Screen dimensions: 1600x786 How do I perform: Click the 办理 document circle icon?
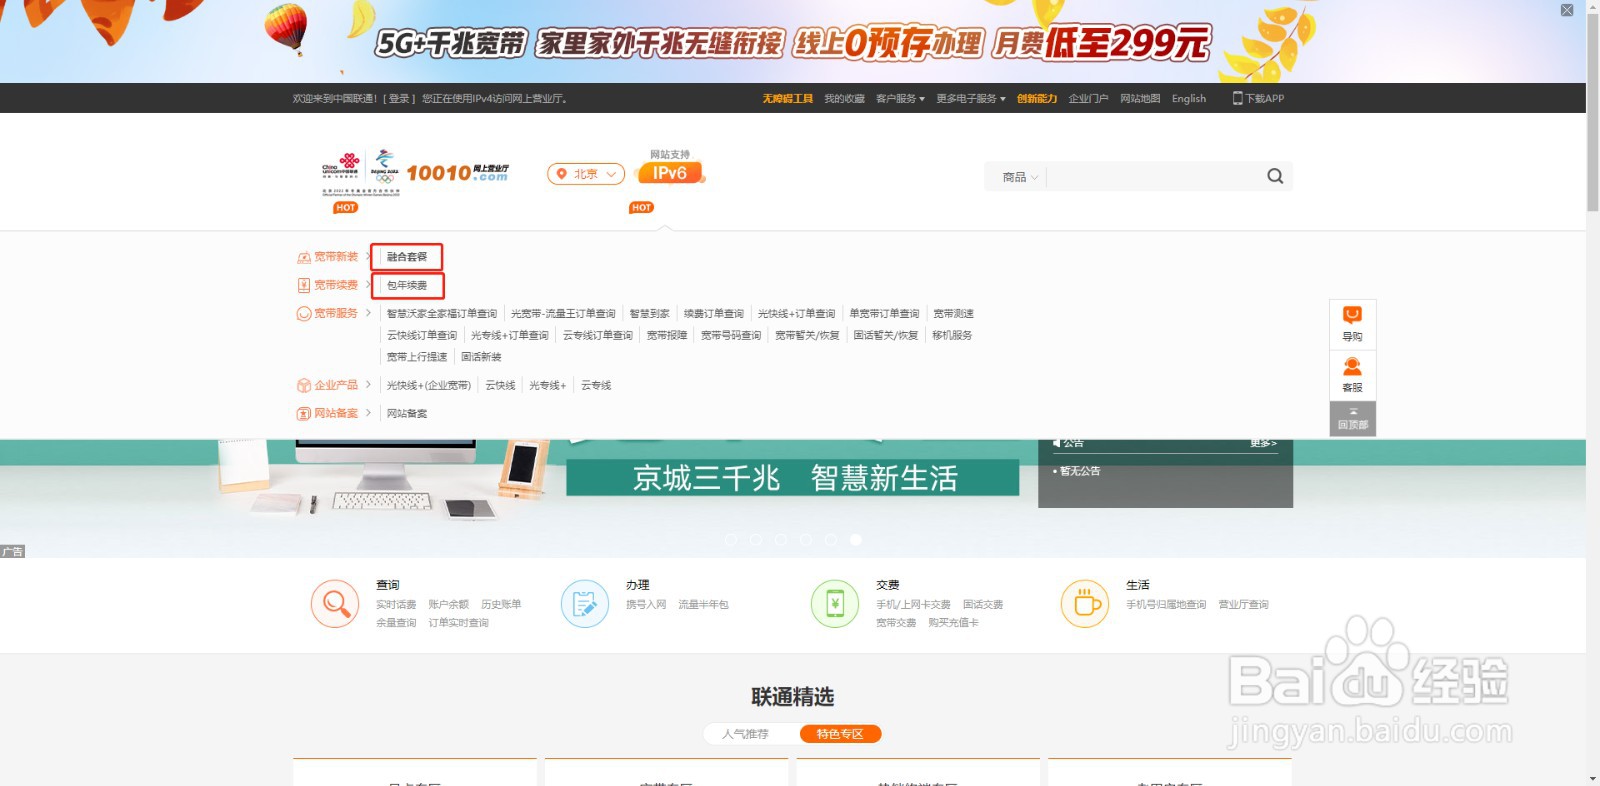click(585, 604)
